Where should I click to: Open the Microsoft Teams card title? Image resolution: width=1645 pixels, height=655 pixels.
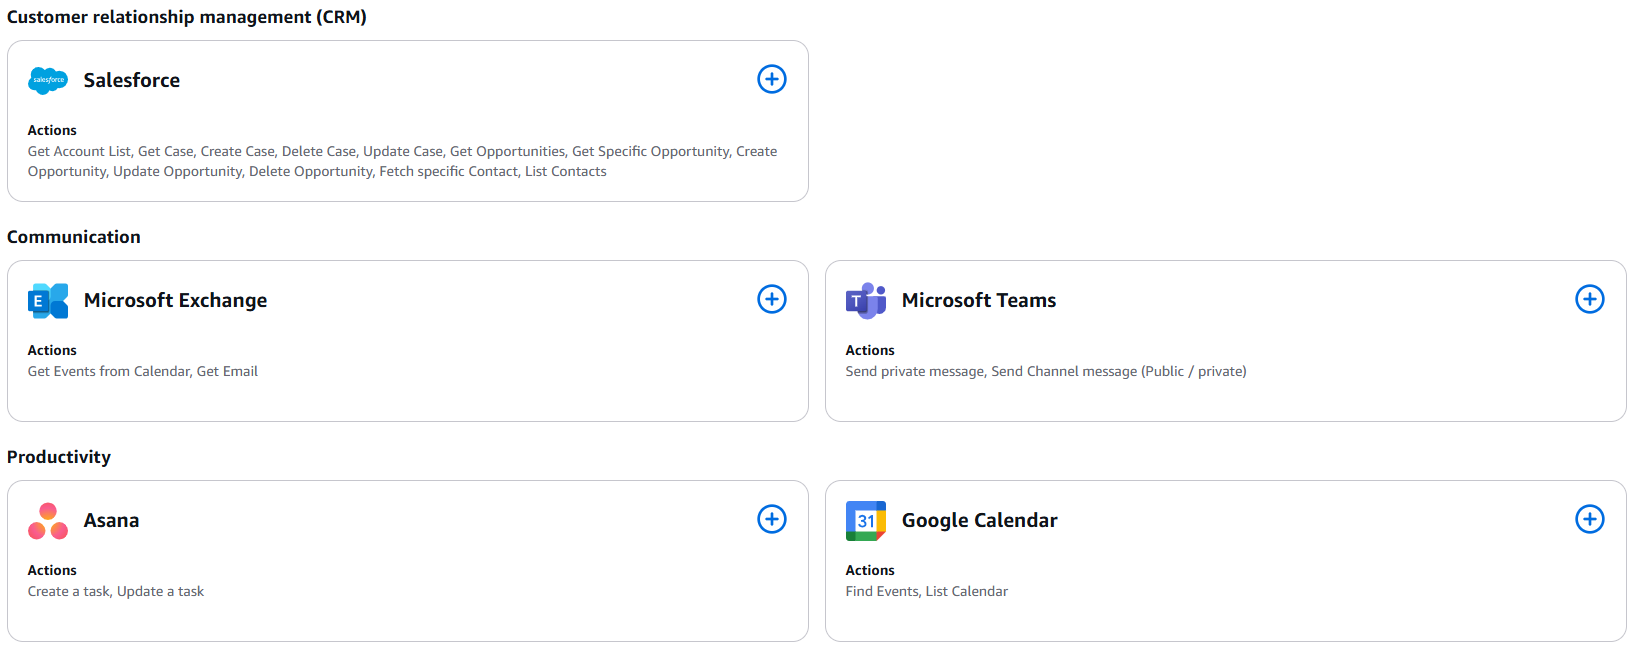979,300
